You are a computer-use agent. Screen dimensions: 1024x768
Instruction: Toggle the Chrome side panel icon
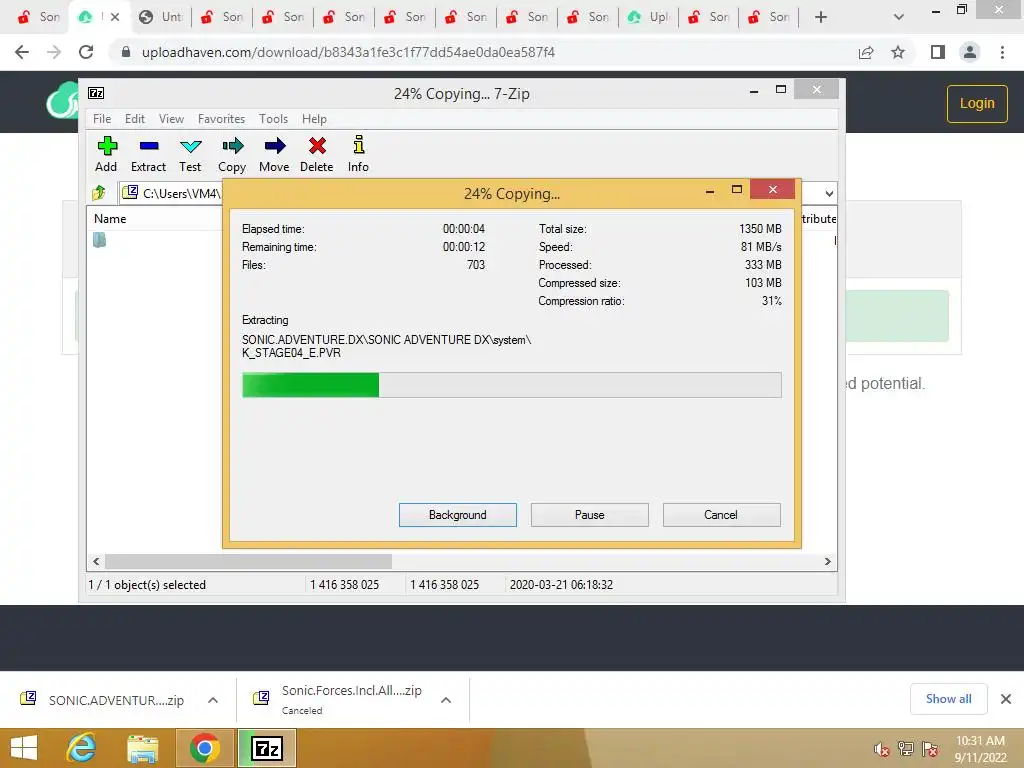tap(938, 52)
